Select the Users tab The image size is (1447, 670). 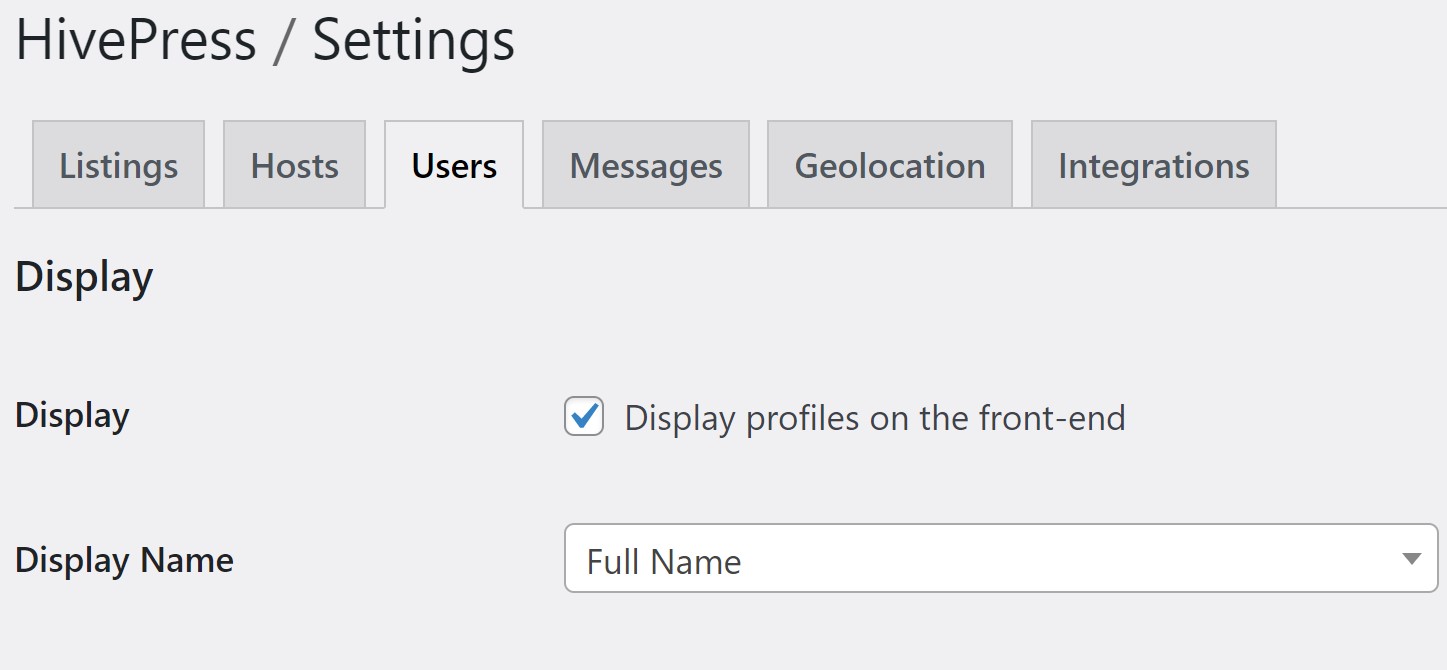click(x=454, y=165)
